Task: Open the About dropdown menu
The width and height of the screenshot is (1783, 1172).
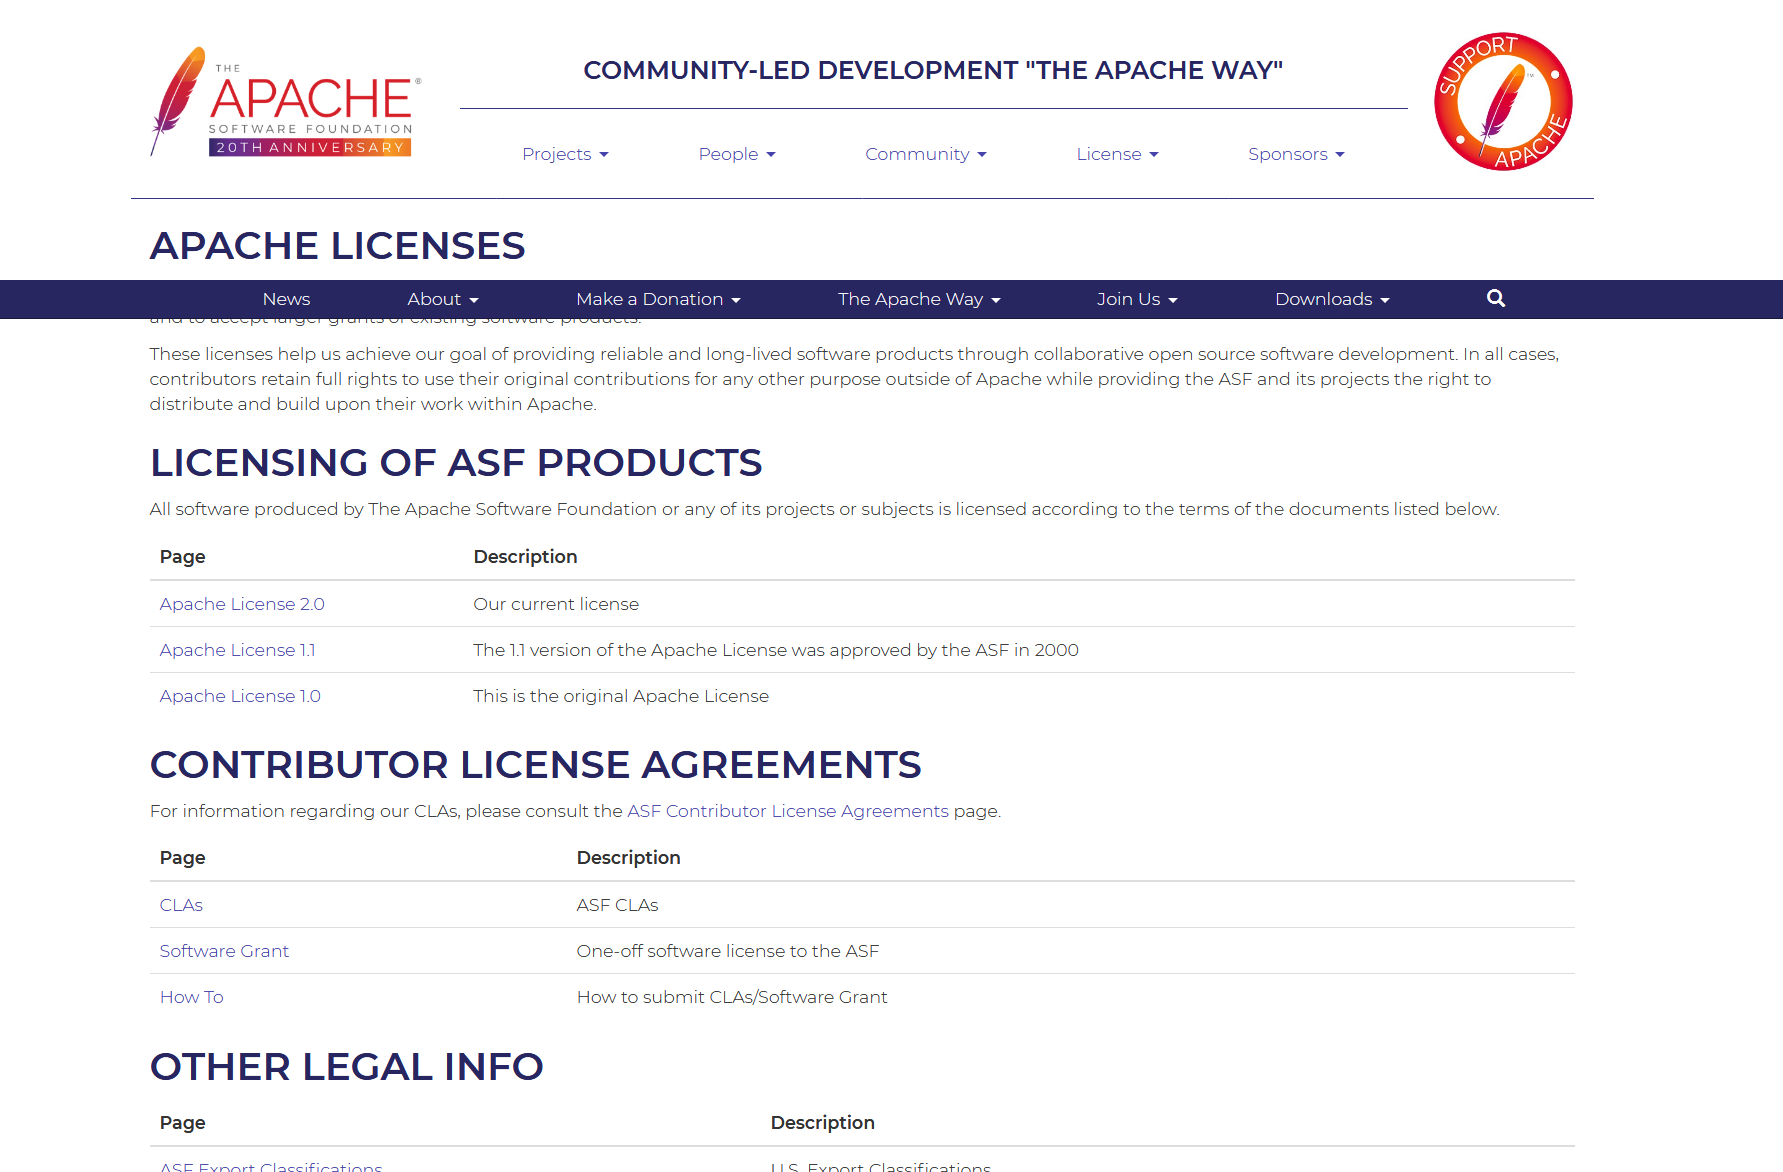Action: point(443,299)
